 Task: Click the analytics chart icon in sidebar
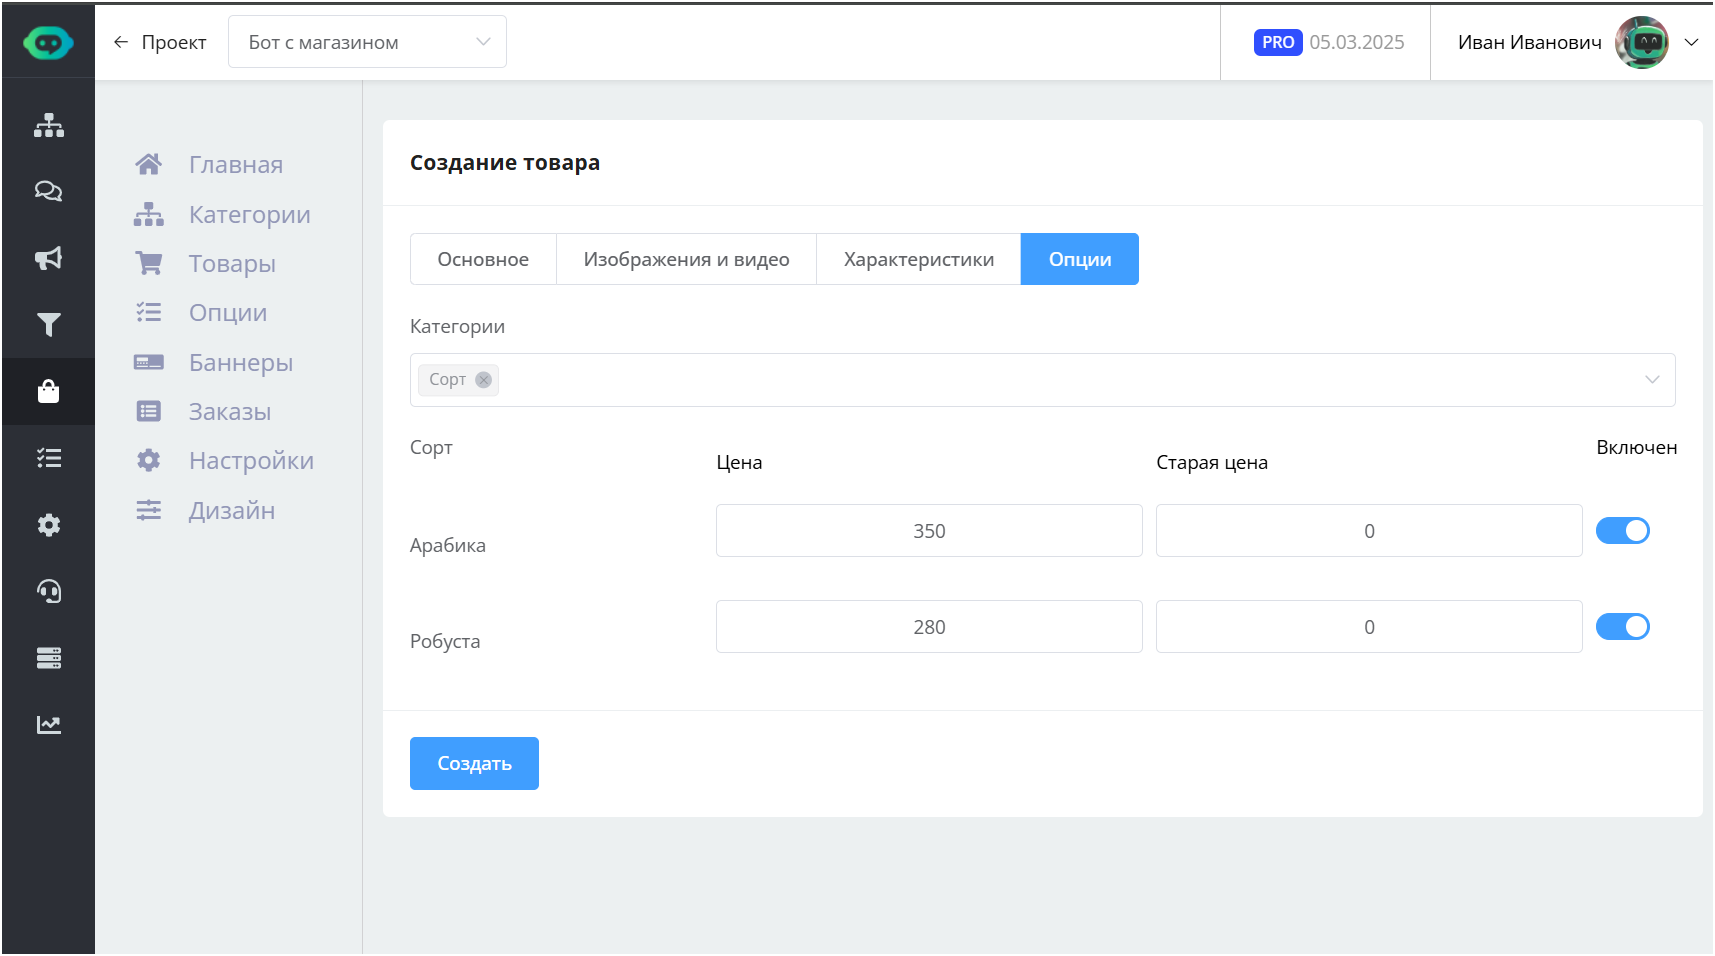(x=48, y=724)
